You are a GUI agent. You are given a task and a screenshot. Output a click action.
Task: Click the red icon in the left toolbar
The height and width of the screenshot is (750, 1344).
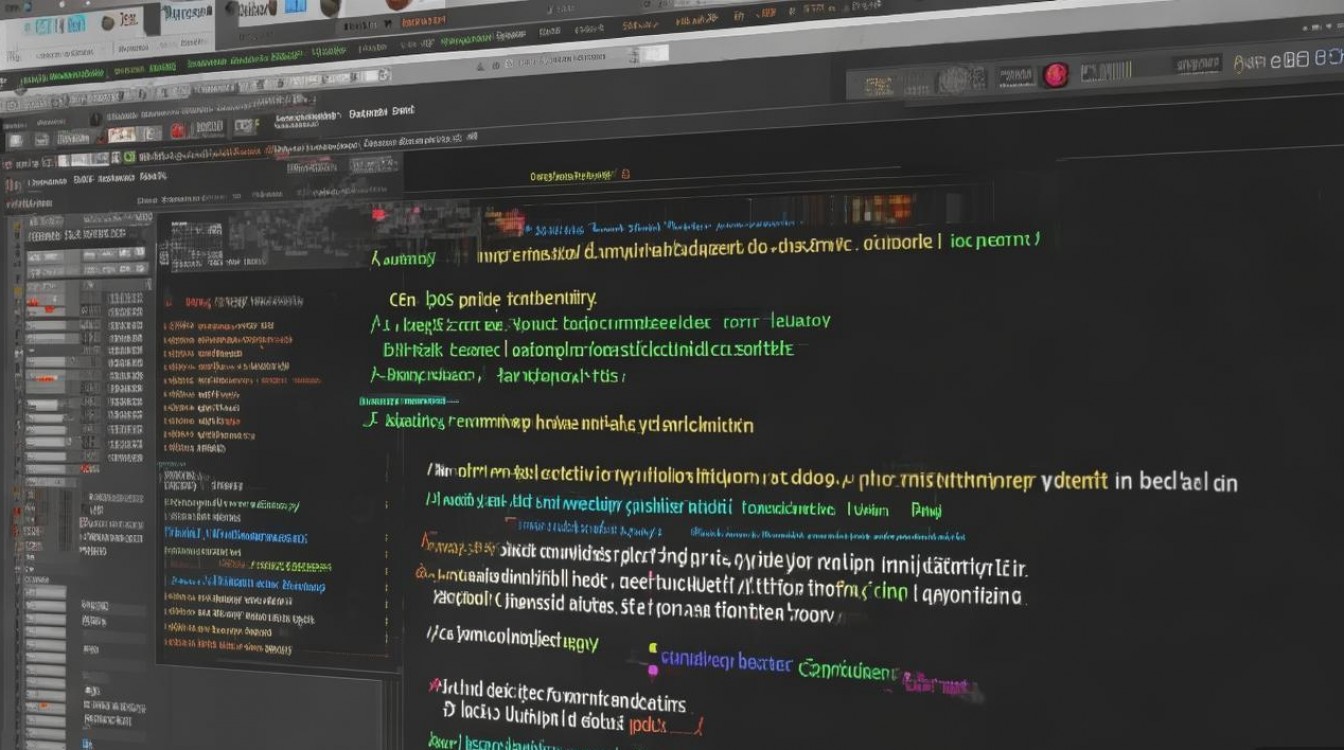[x=178, y=131]
